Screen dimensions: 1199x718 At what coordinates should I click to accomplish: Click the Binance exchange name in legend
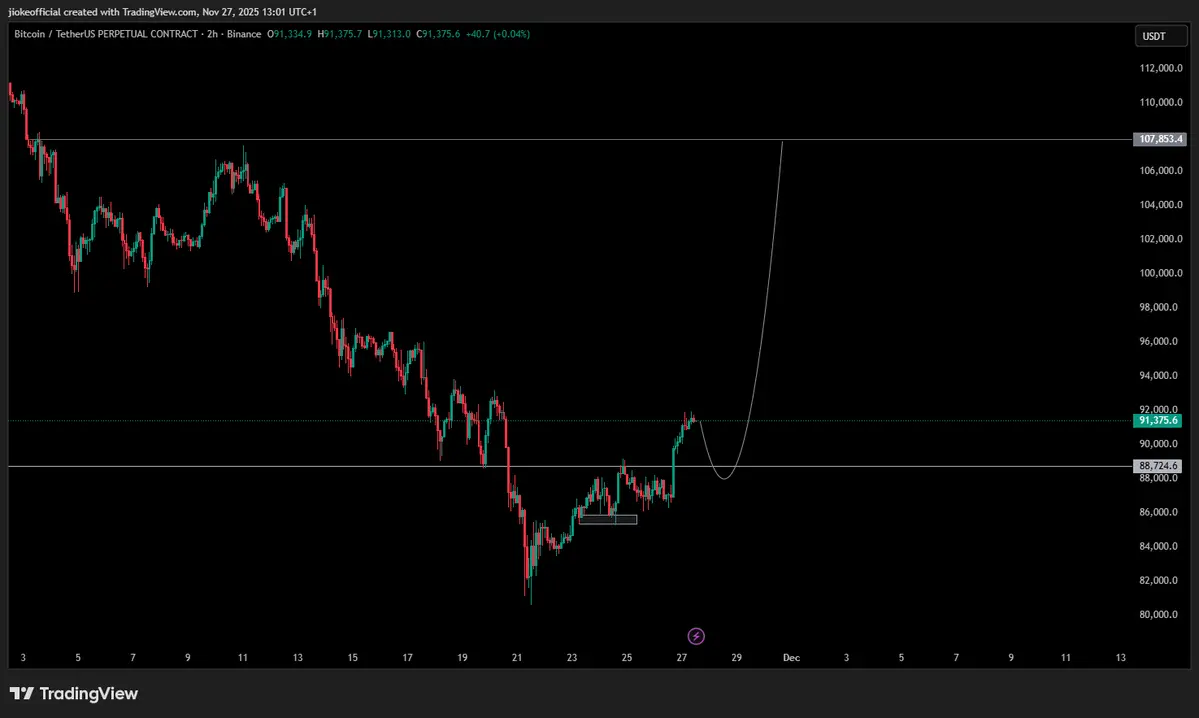coord(244,34)
